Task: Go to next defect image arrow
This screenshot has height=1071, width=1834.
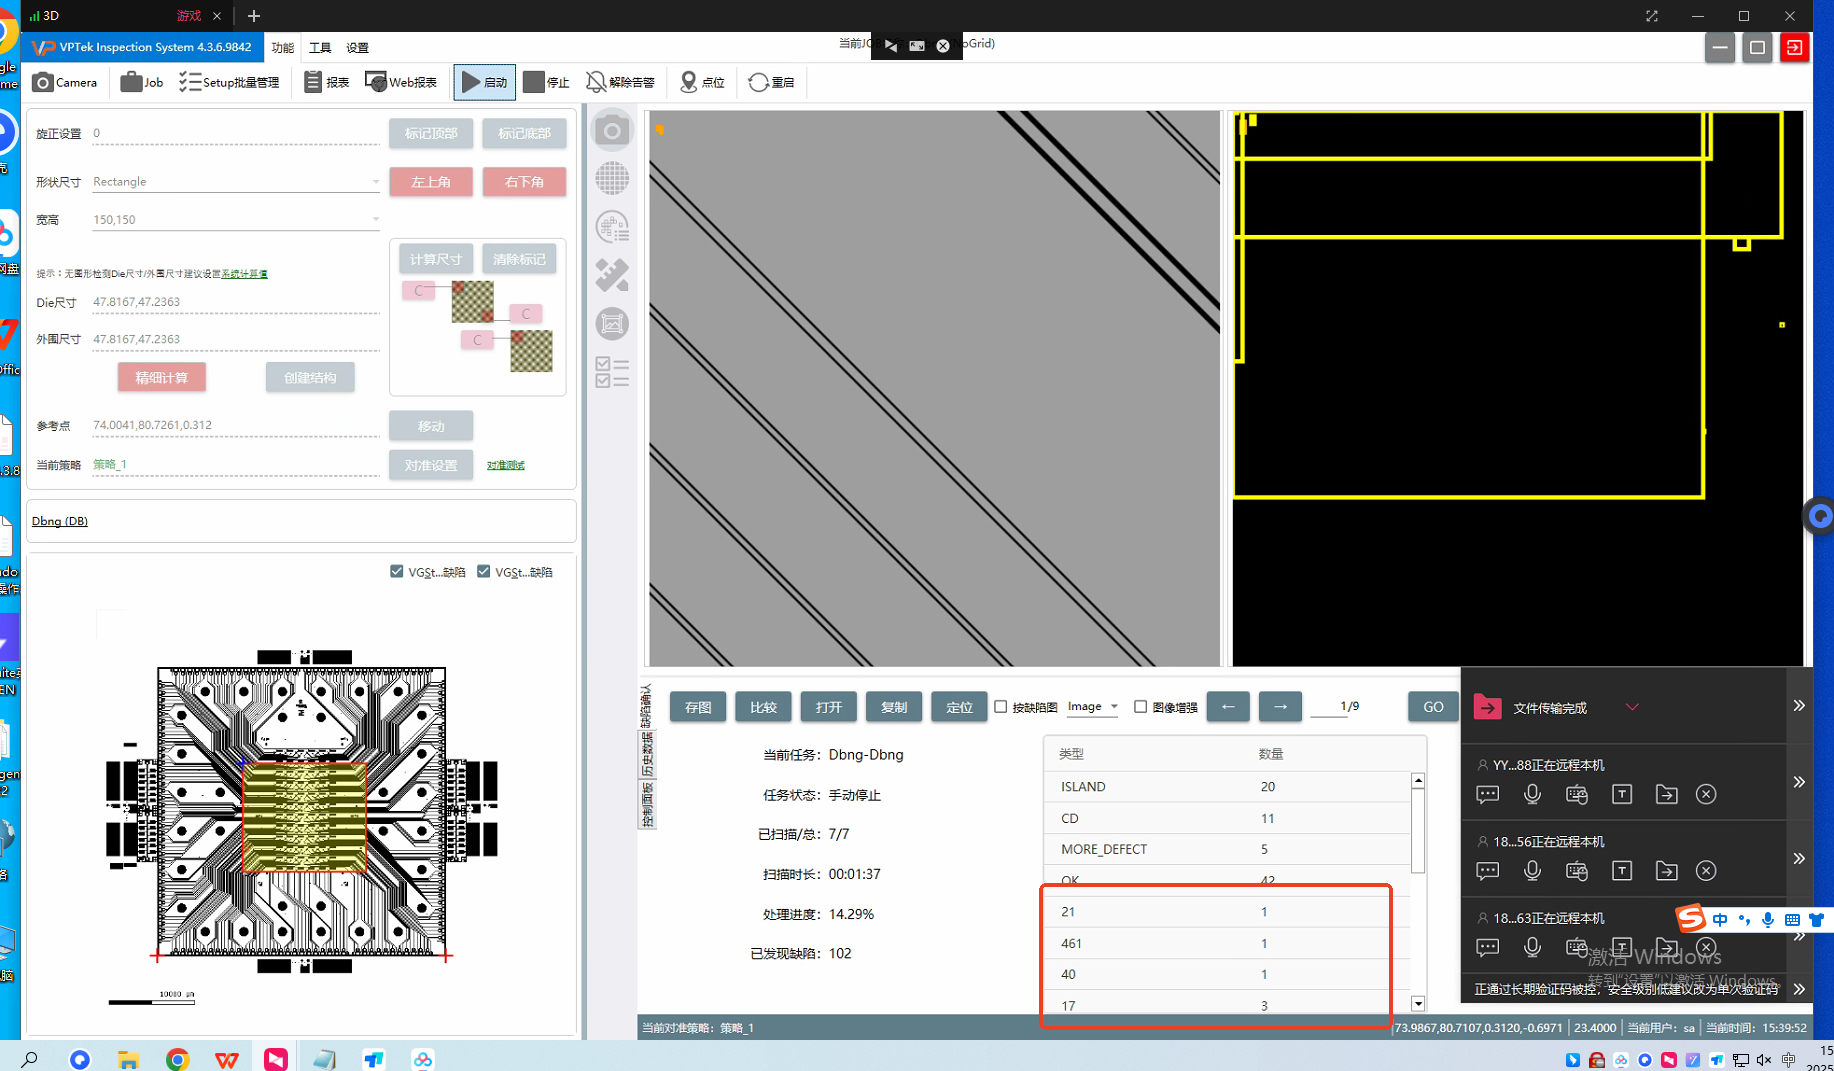Action: [x=1280, y=706]
